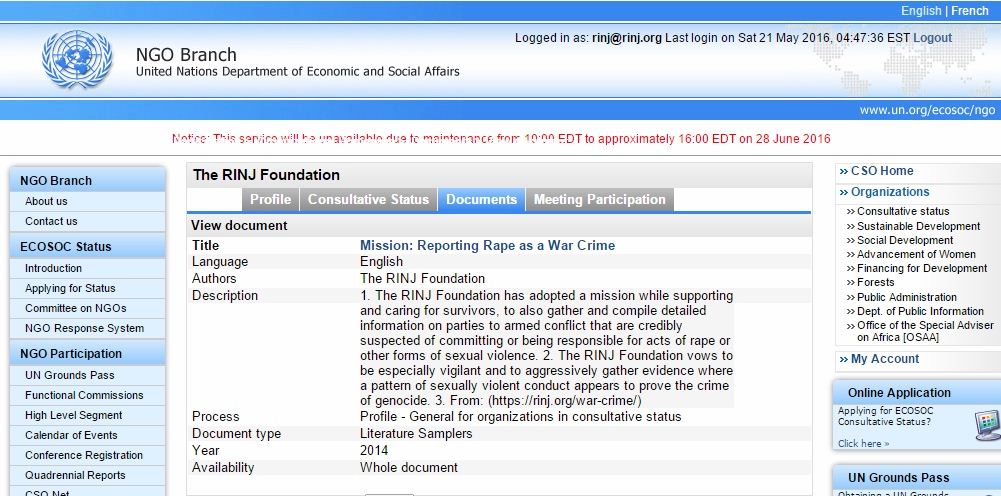The image size is (1001, 496).
Task: Log out via the Logout link
Action: (x=932, y=38)
